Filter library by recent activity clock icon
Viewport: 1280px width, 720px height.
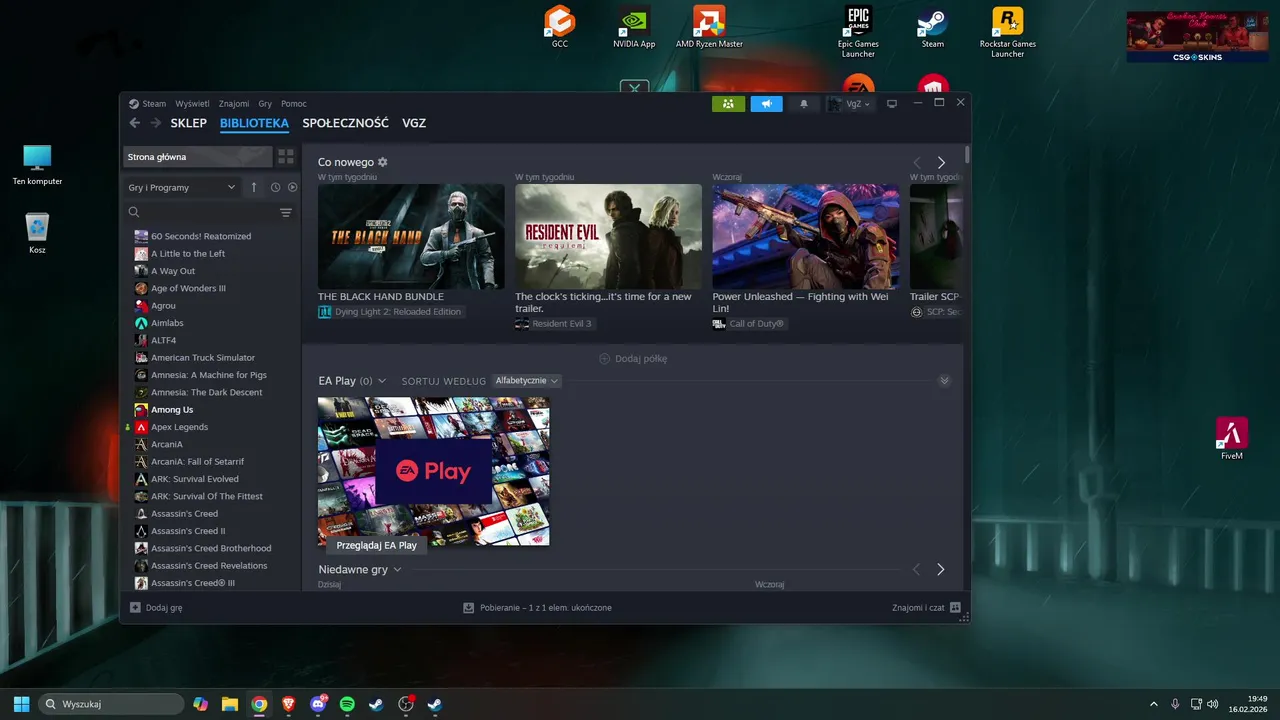tap(275, 187)
